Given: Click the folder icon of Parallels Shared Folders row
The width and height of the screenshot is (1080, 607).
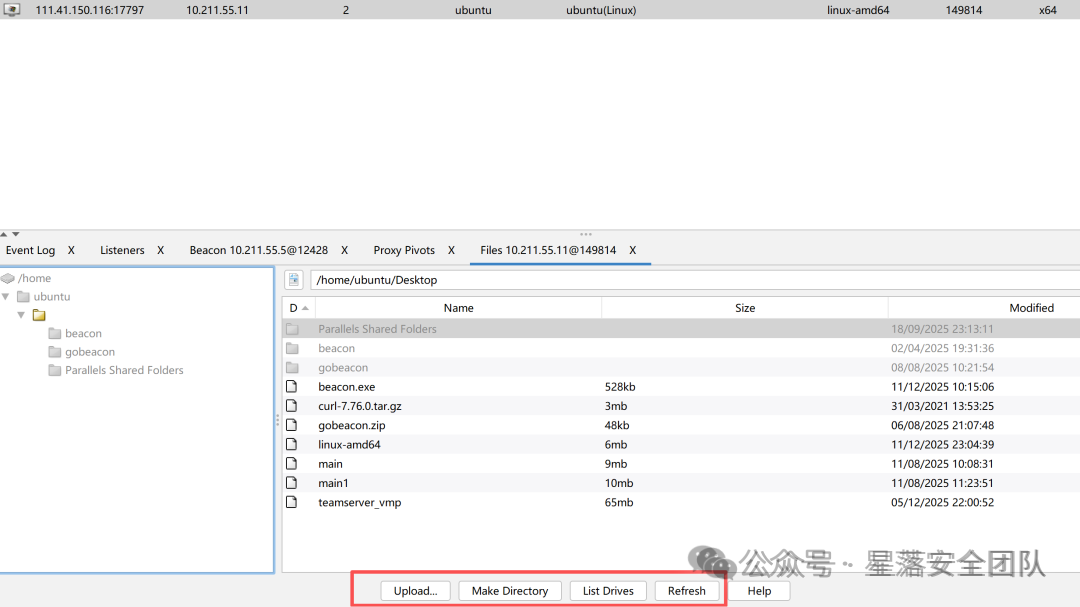Looking at the screenshot, I should point(292,329).
